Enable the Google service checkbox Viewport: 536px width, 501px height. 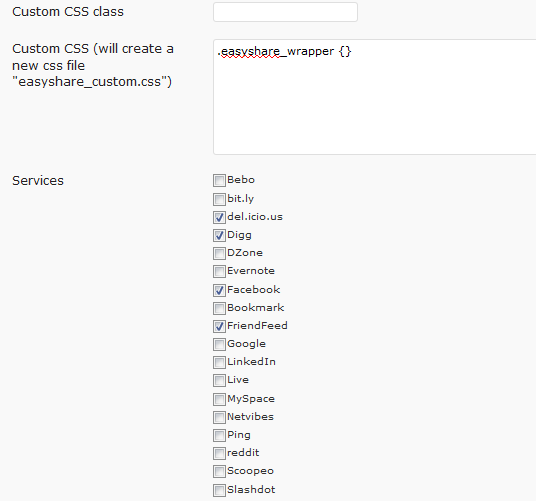click(219, 344)
